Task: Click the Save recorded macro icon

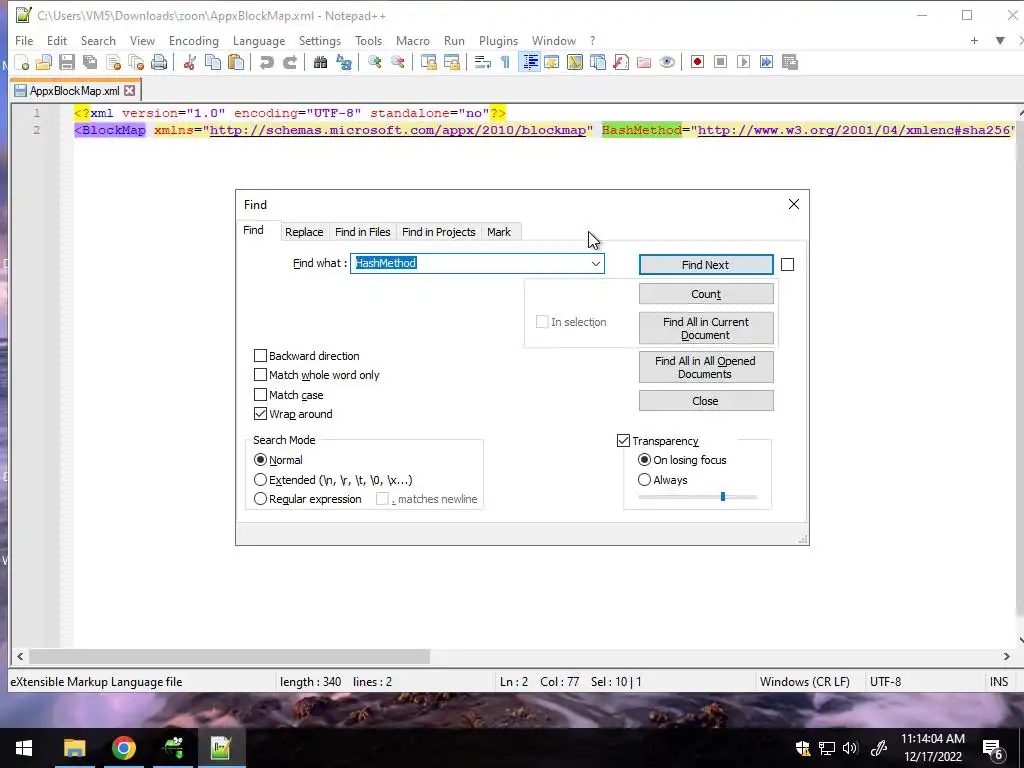Action: [x=790, y=62]
